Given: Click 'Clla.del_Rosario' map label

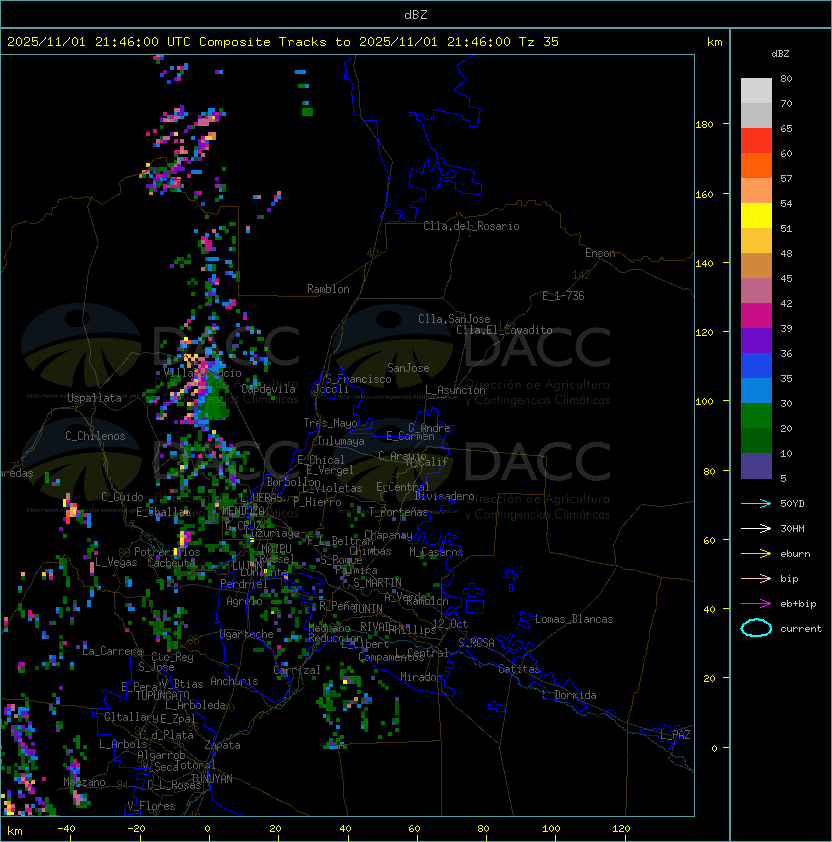Looking at the screenshot, I should point(471,226).
